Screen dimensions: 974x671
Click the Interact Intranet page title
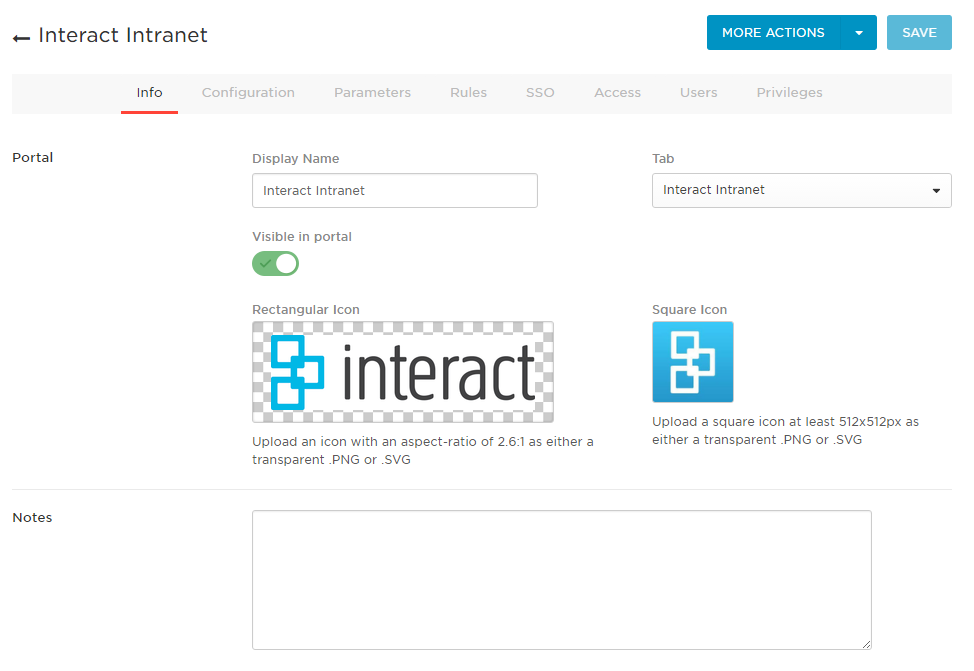(x=123, y=35)
